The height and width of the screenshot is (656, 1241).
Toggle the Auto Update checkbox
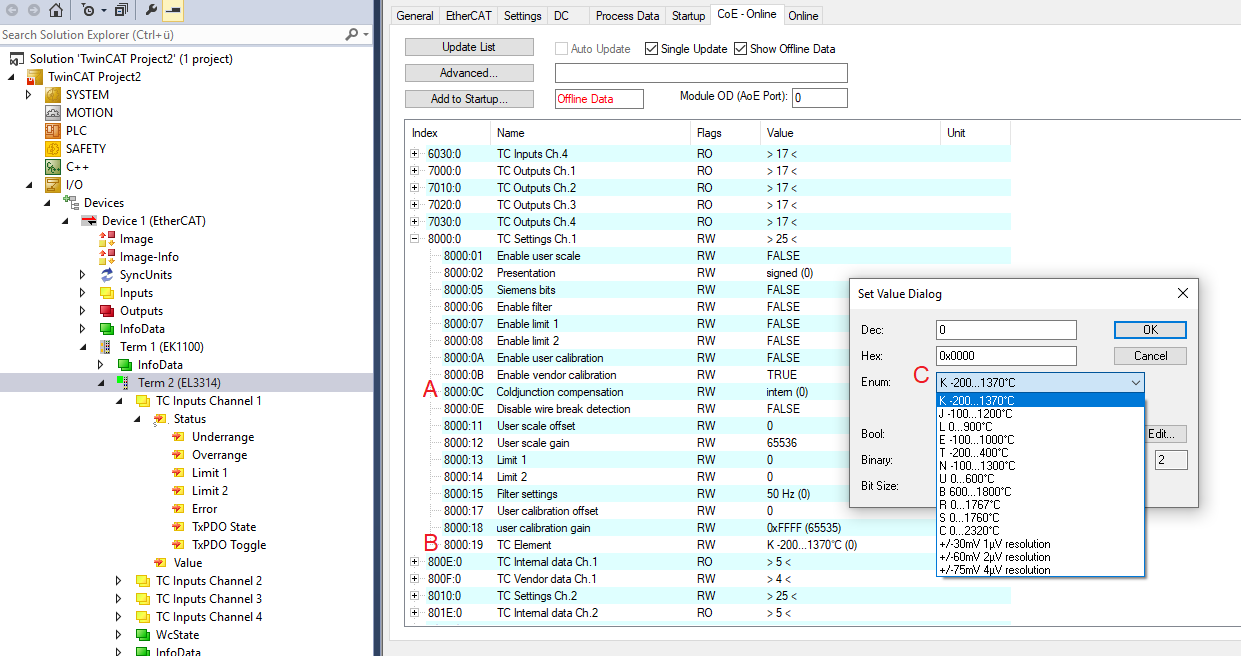(561, 48)
